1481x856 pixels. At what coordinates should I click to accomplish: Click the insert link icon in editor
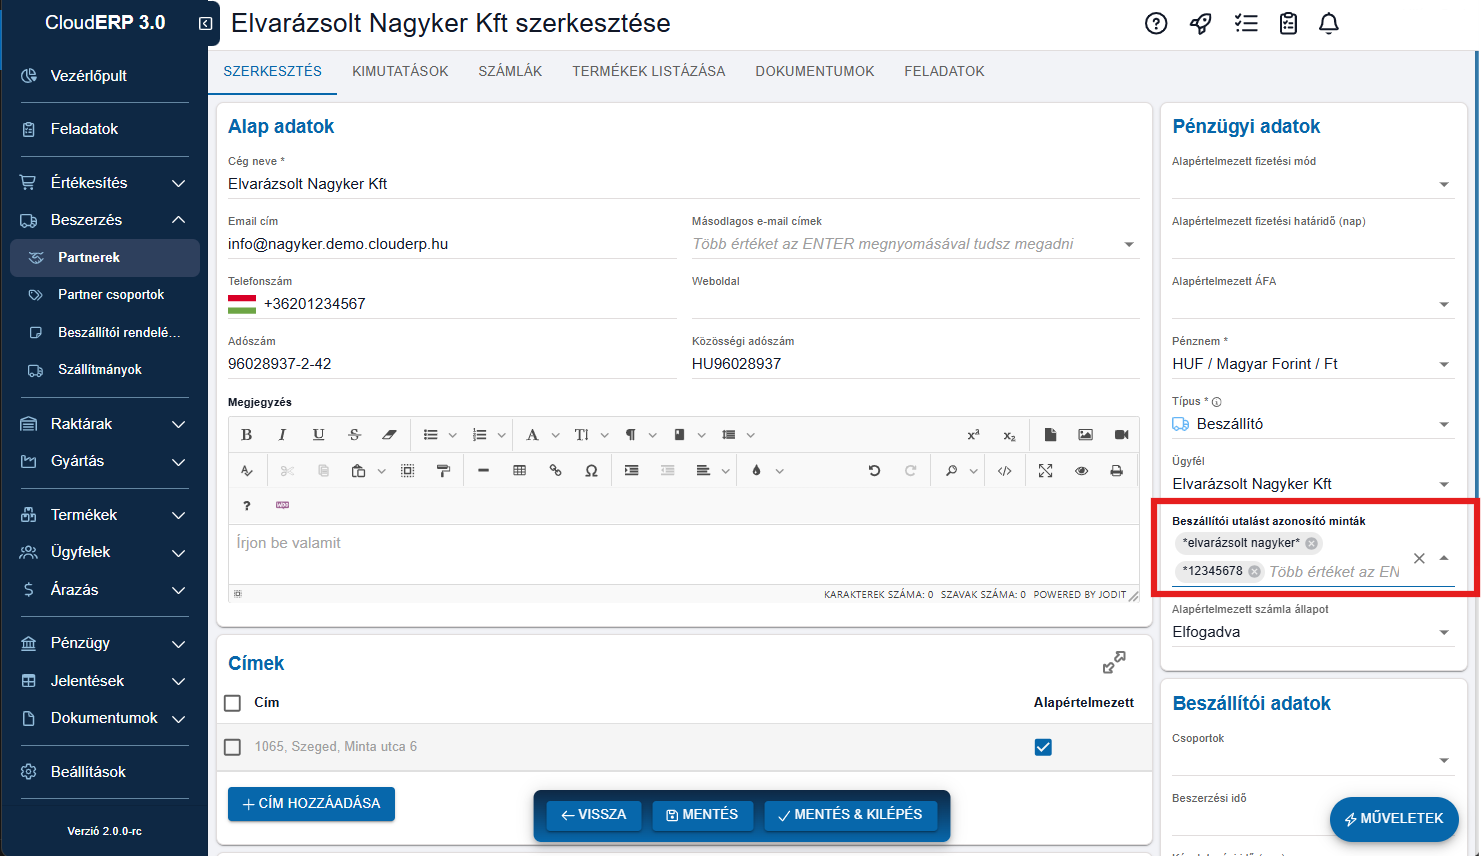point(555,471)
